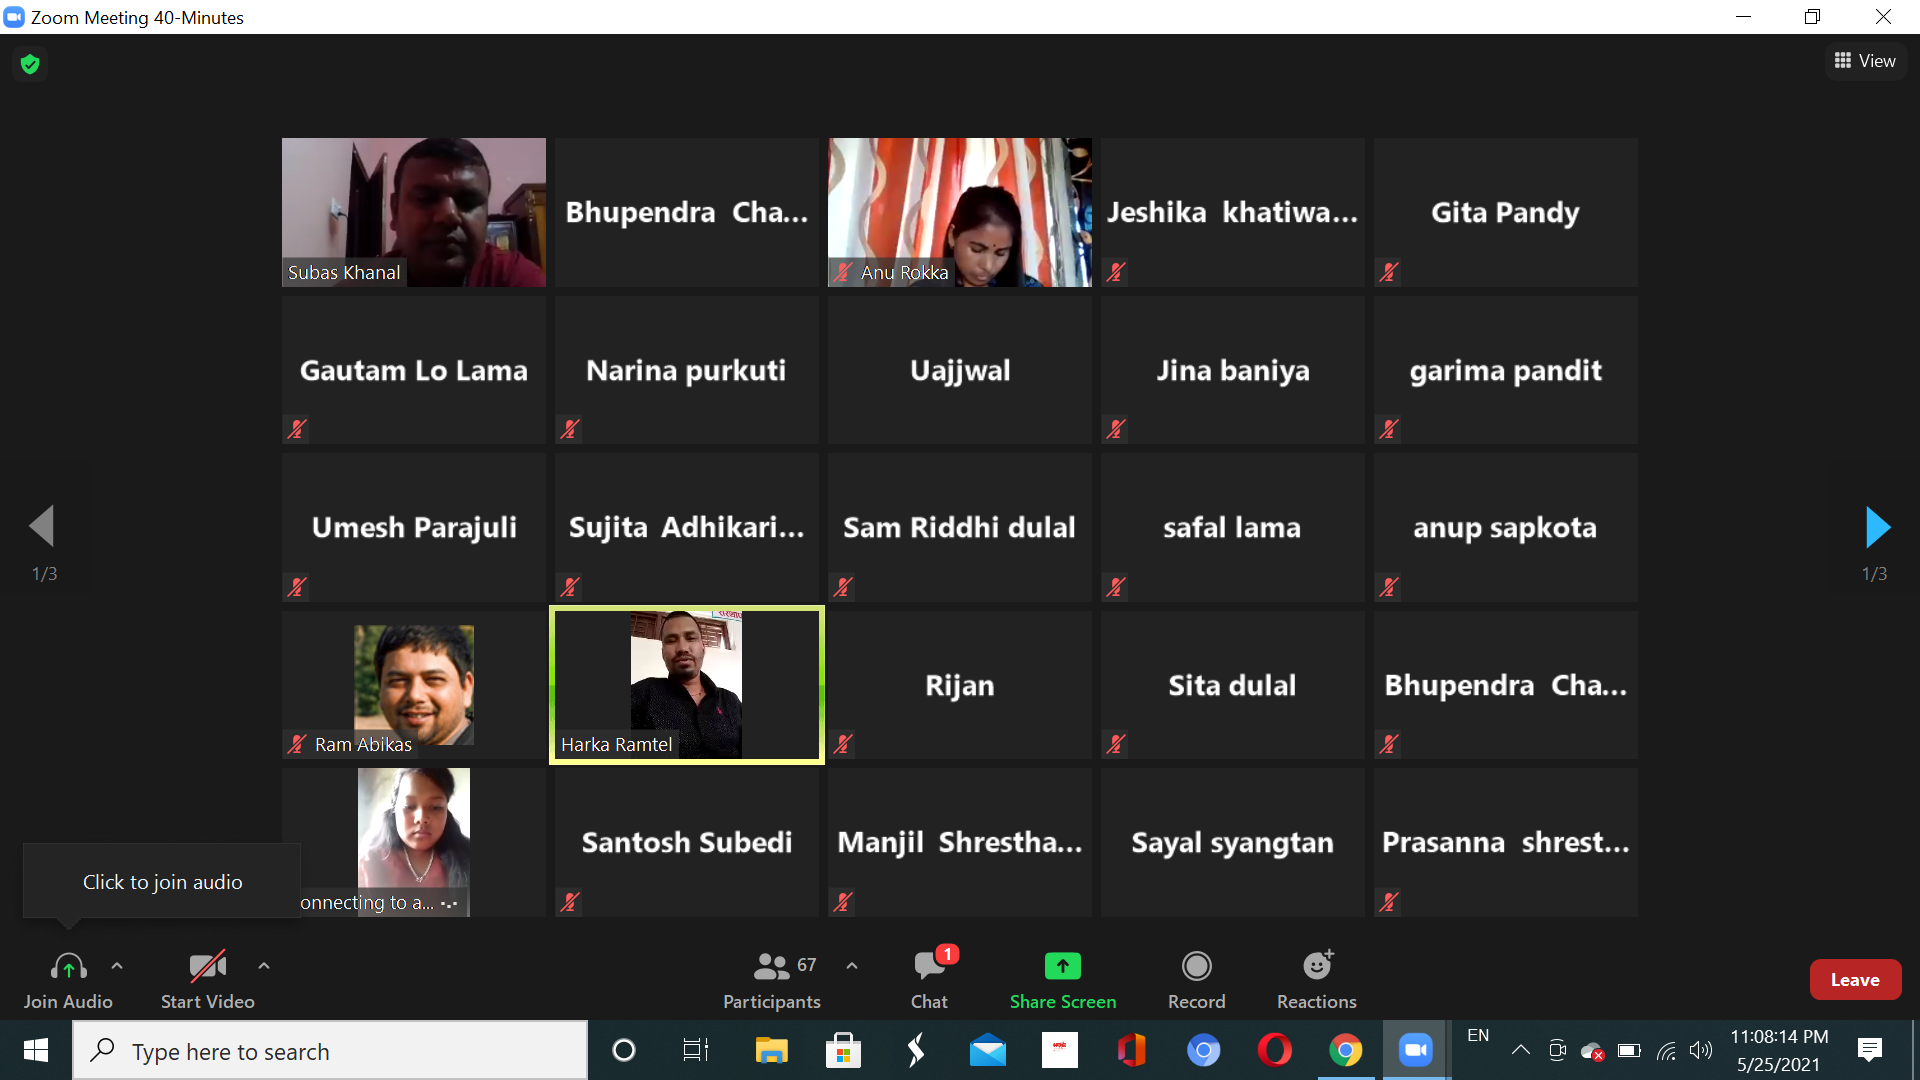Click the green encryption shield icon
The width and height of the screenshot is (1920, 1080).
pyautogui.click(x=30, y=64)
